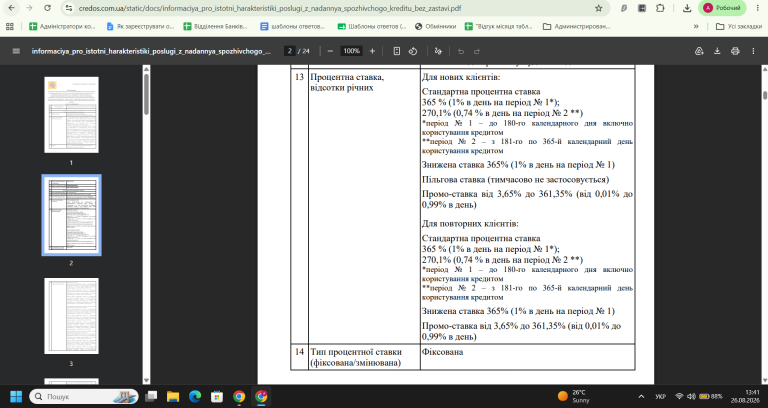Open site information icon in address bar

point(69,8)
